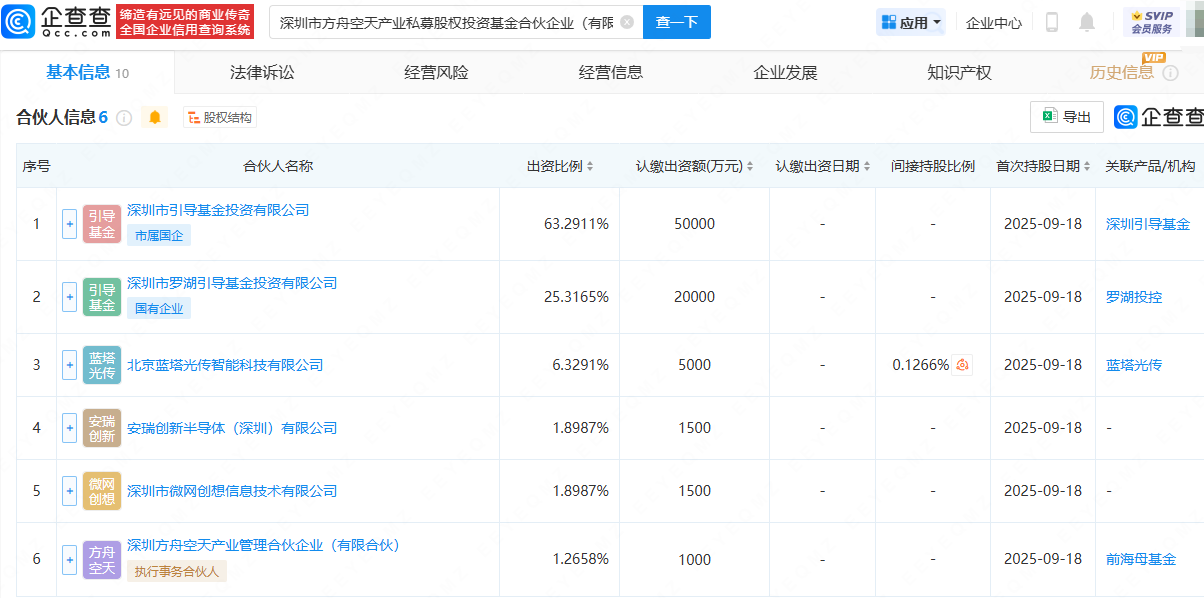Click the orange monitoring bell beside 合伙人信息
Screen dimensions: 1204x598
[154, 118]
